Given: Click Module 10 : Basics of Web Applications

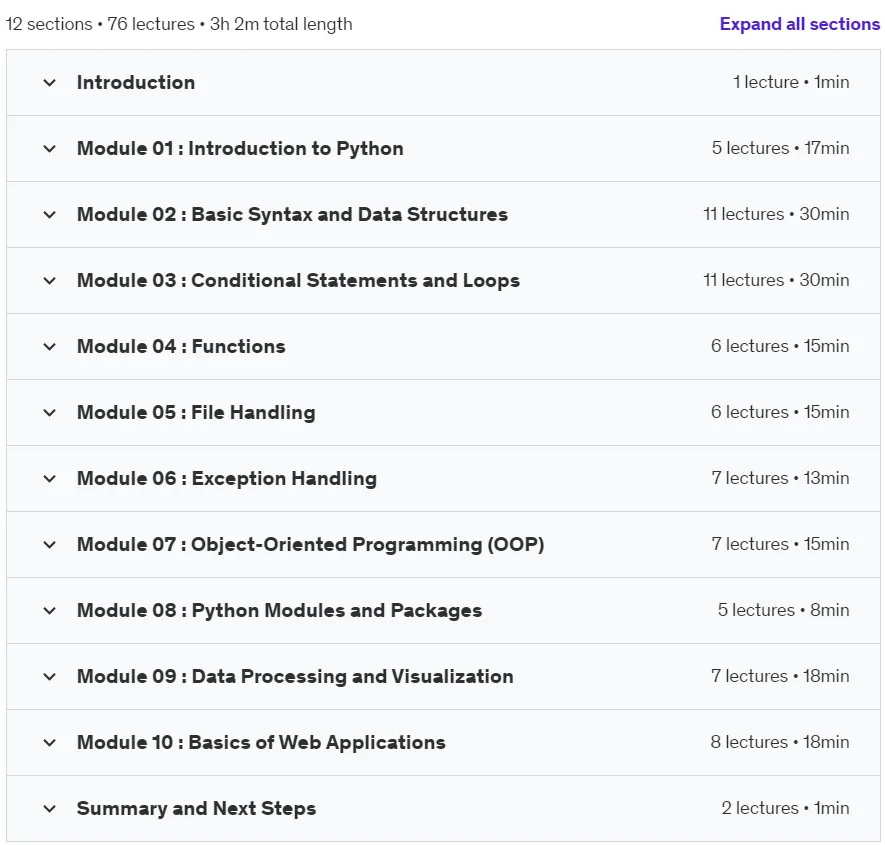Looking at the screenshot, I should 261,742.
